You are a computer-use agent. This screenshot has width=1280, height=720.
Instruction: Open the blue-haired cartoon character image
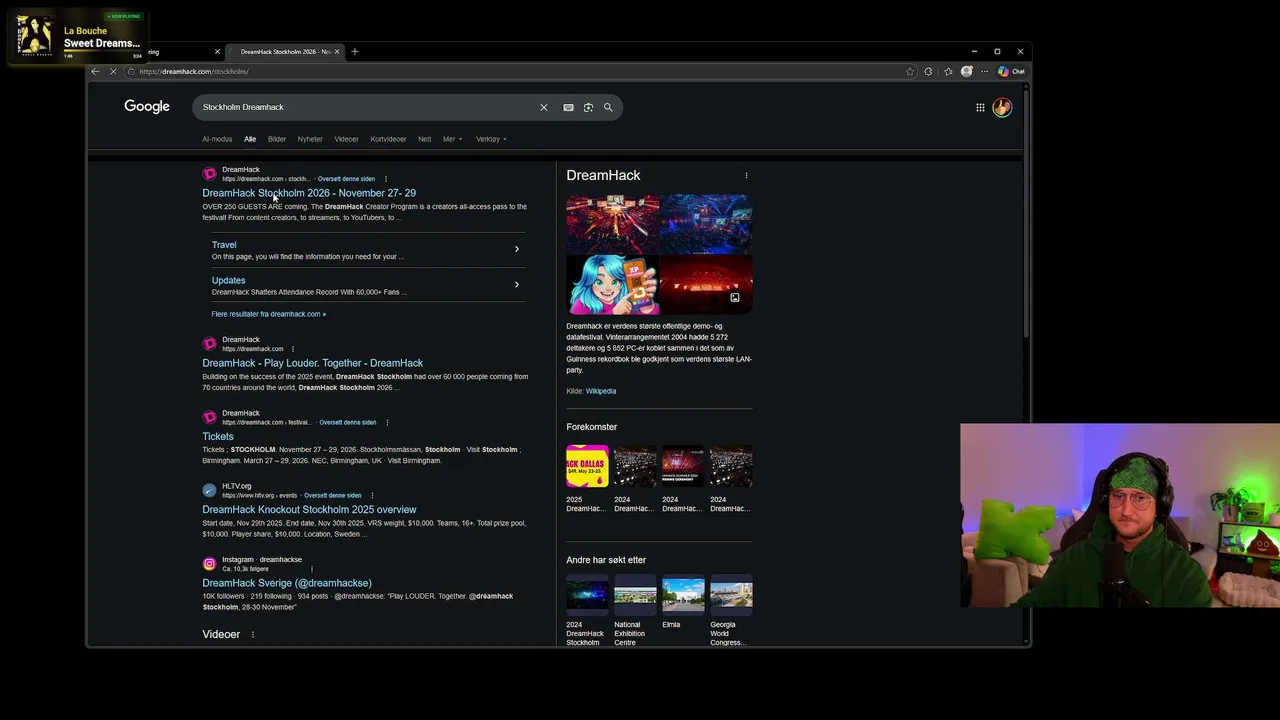[612, 285]
